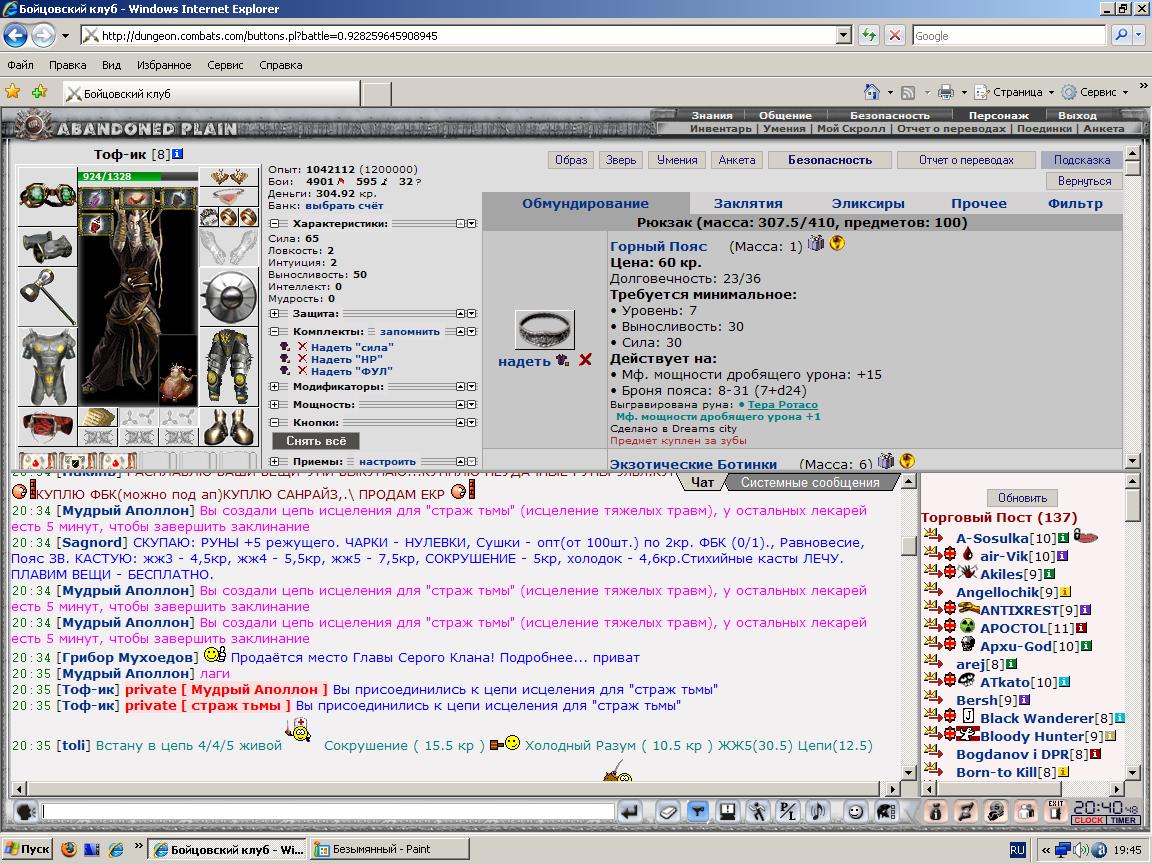Image resolution: width=1152 pixels, height=864 pixels.
Task: Switch to the Заклятия tab
Action: 748,204
